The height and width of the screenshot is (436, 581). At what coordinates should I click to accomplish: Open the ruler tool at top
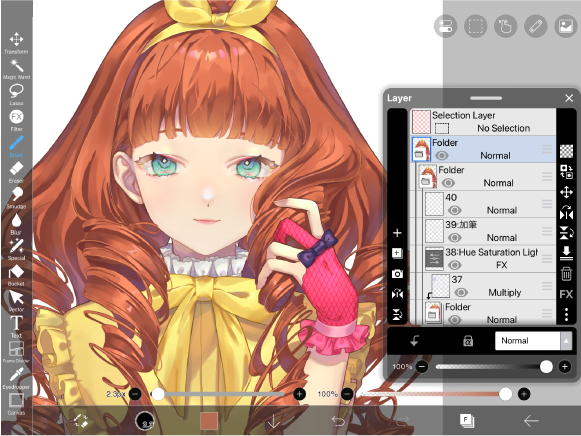535,26
